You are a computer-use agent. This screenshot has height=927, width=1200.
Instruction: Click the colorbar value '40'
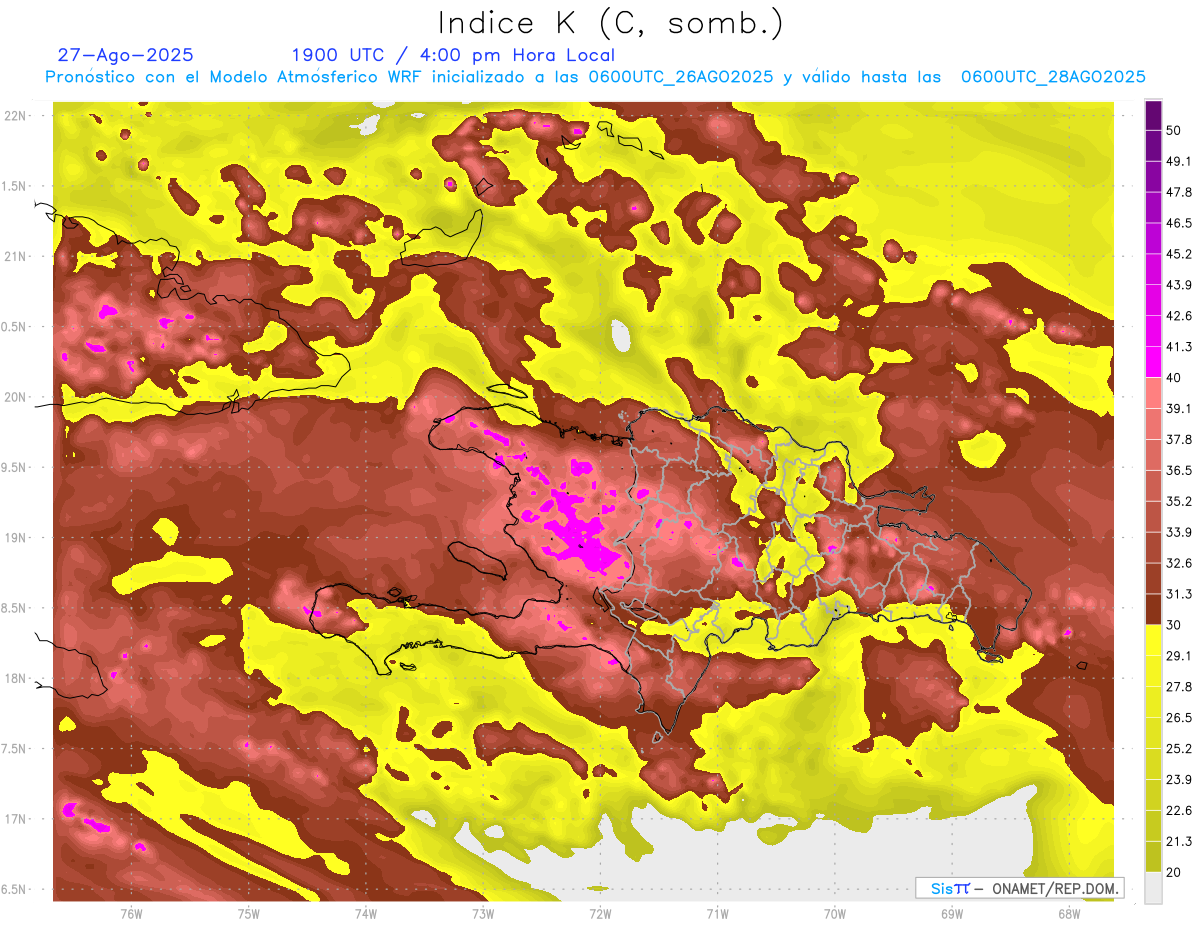(x=1174, y=377)
